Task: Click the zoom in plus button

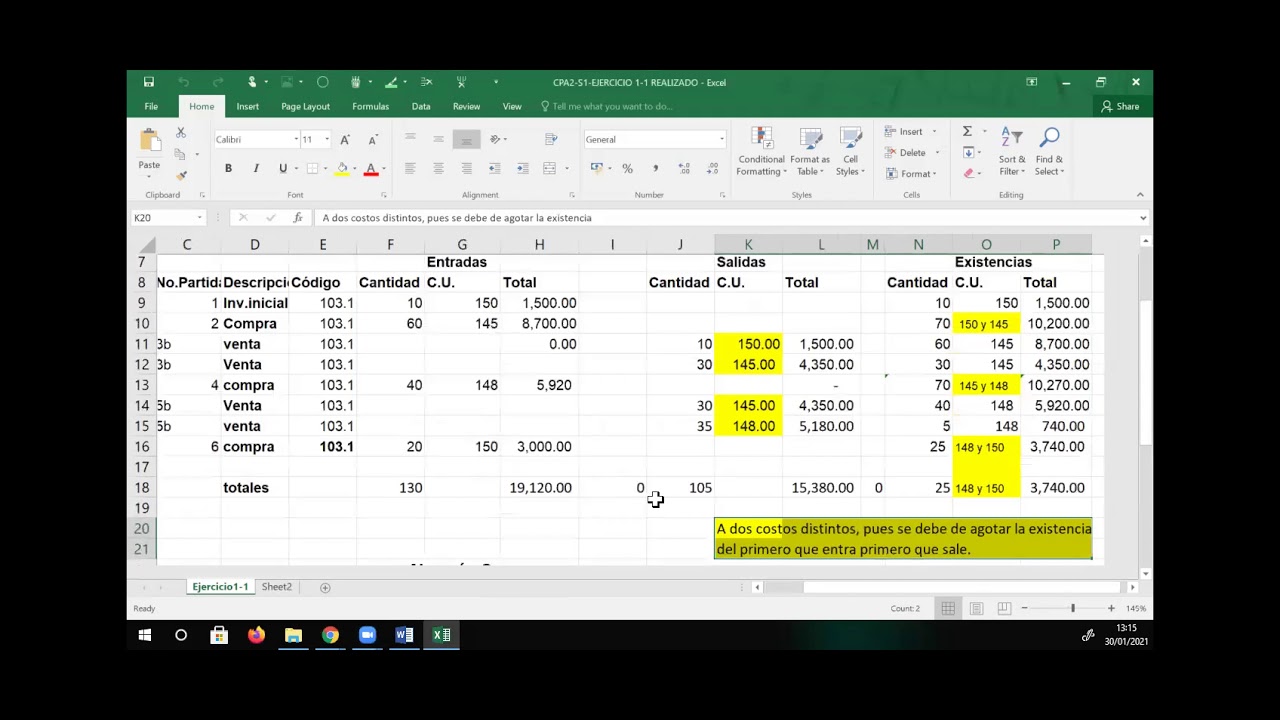Action: pos(1111,608)
